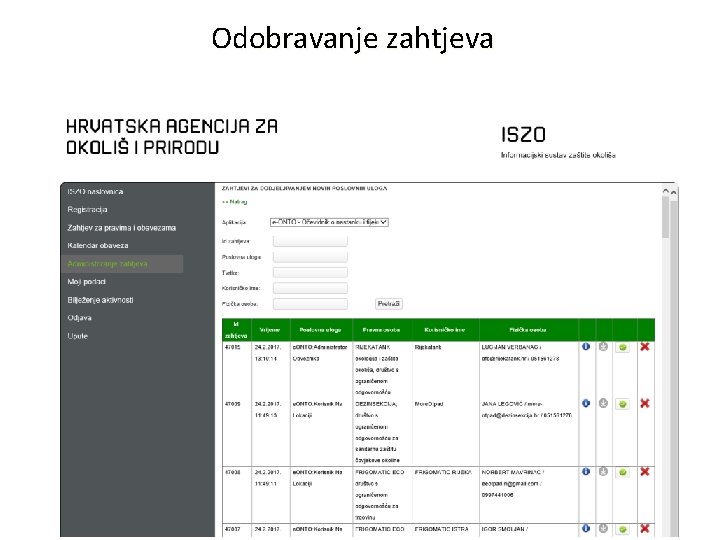The width and height of the screenshot is (720, 540).
Task: Focus the Tvrtka input field
Action: (310, 272)
